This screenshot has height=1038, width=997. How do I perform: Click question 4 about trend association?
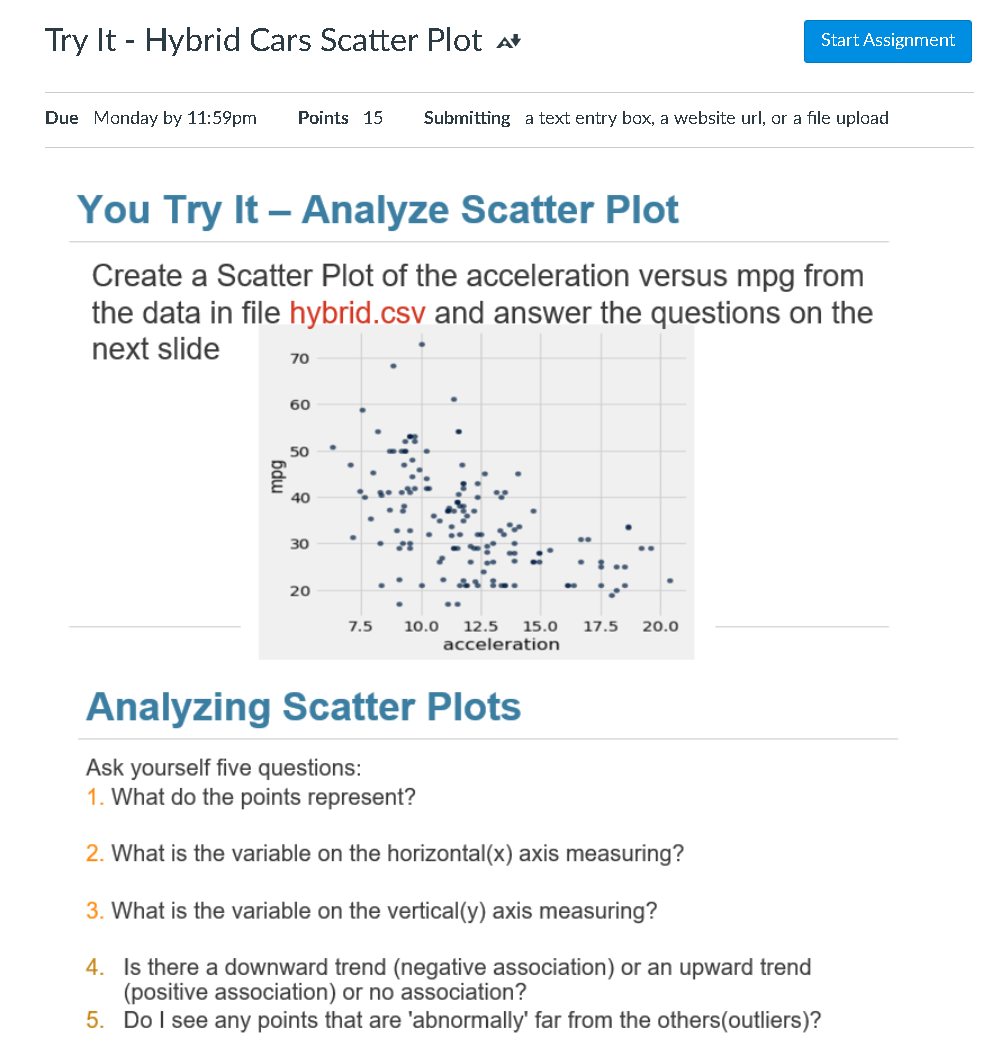465,967
